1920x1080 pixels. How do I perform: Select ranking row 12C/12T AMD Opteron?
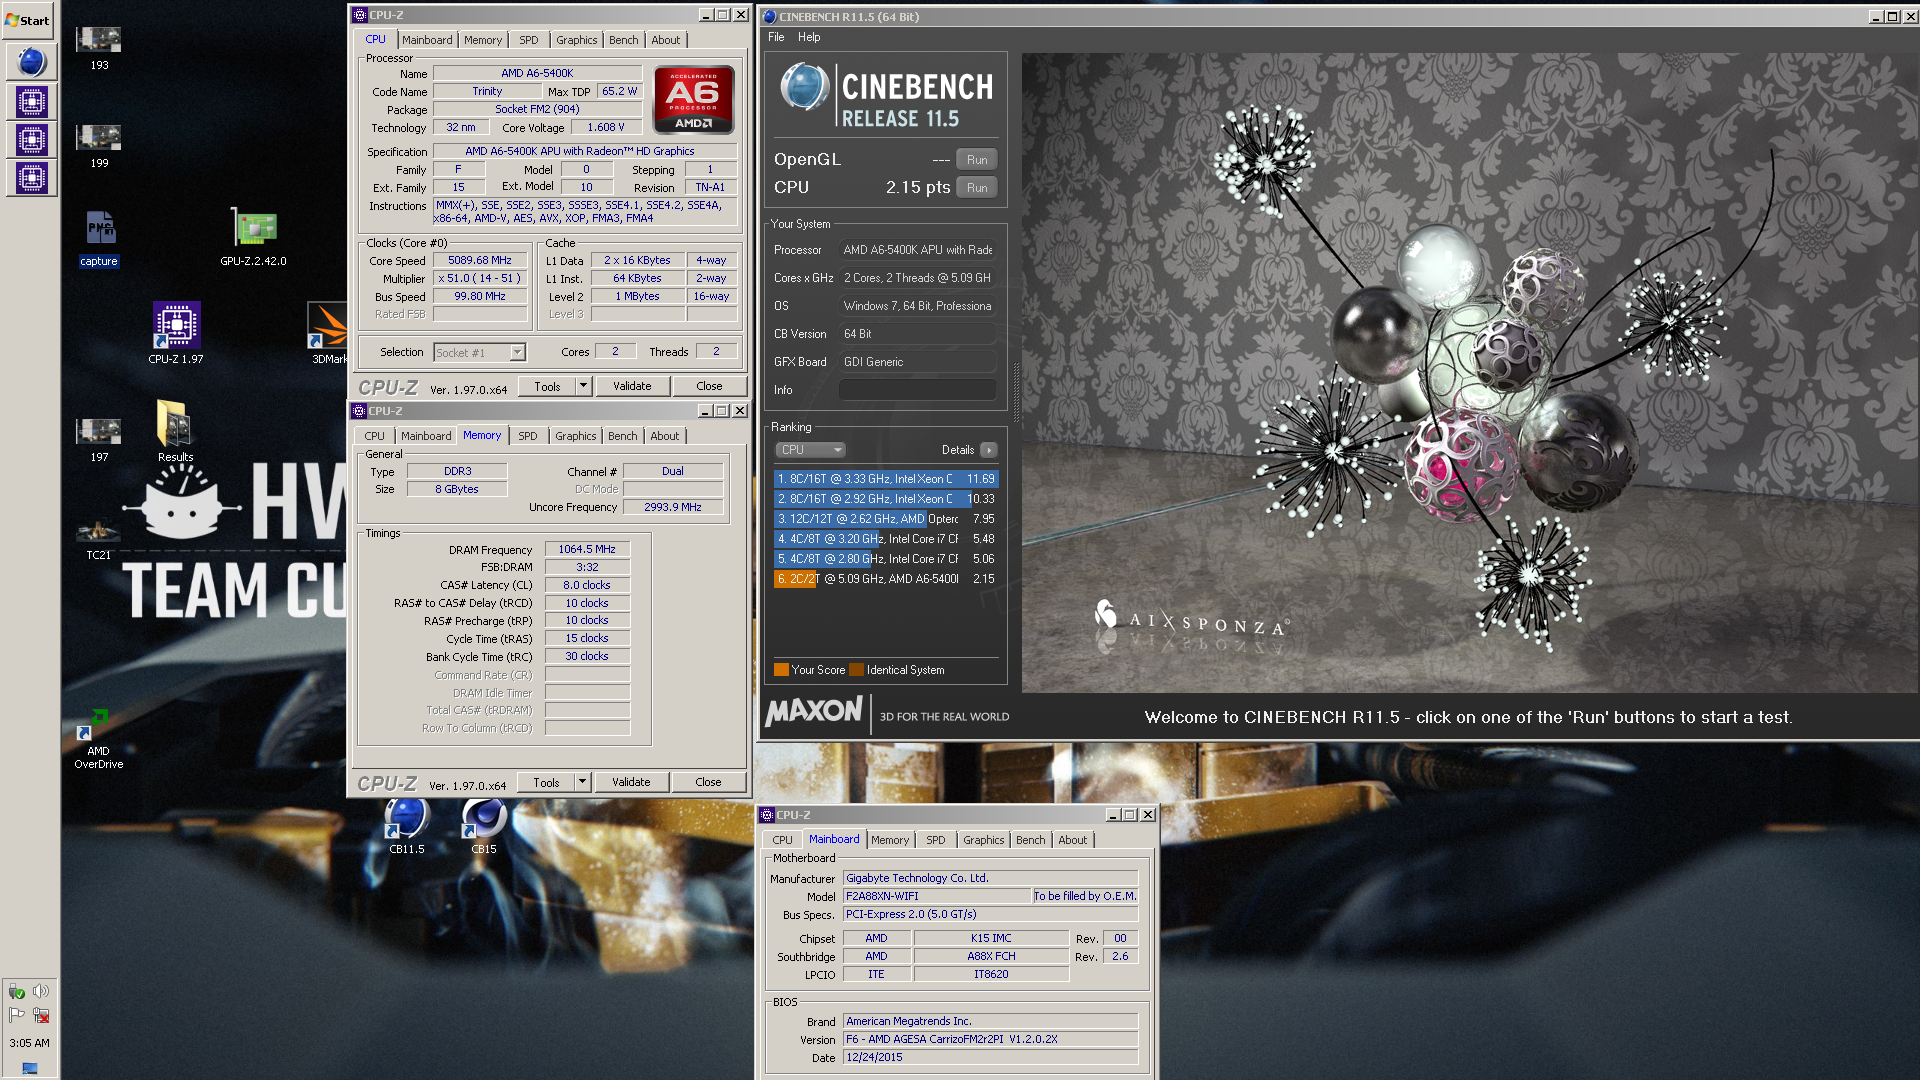[886, 519]
